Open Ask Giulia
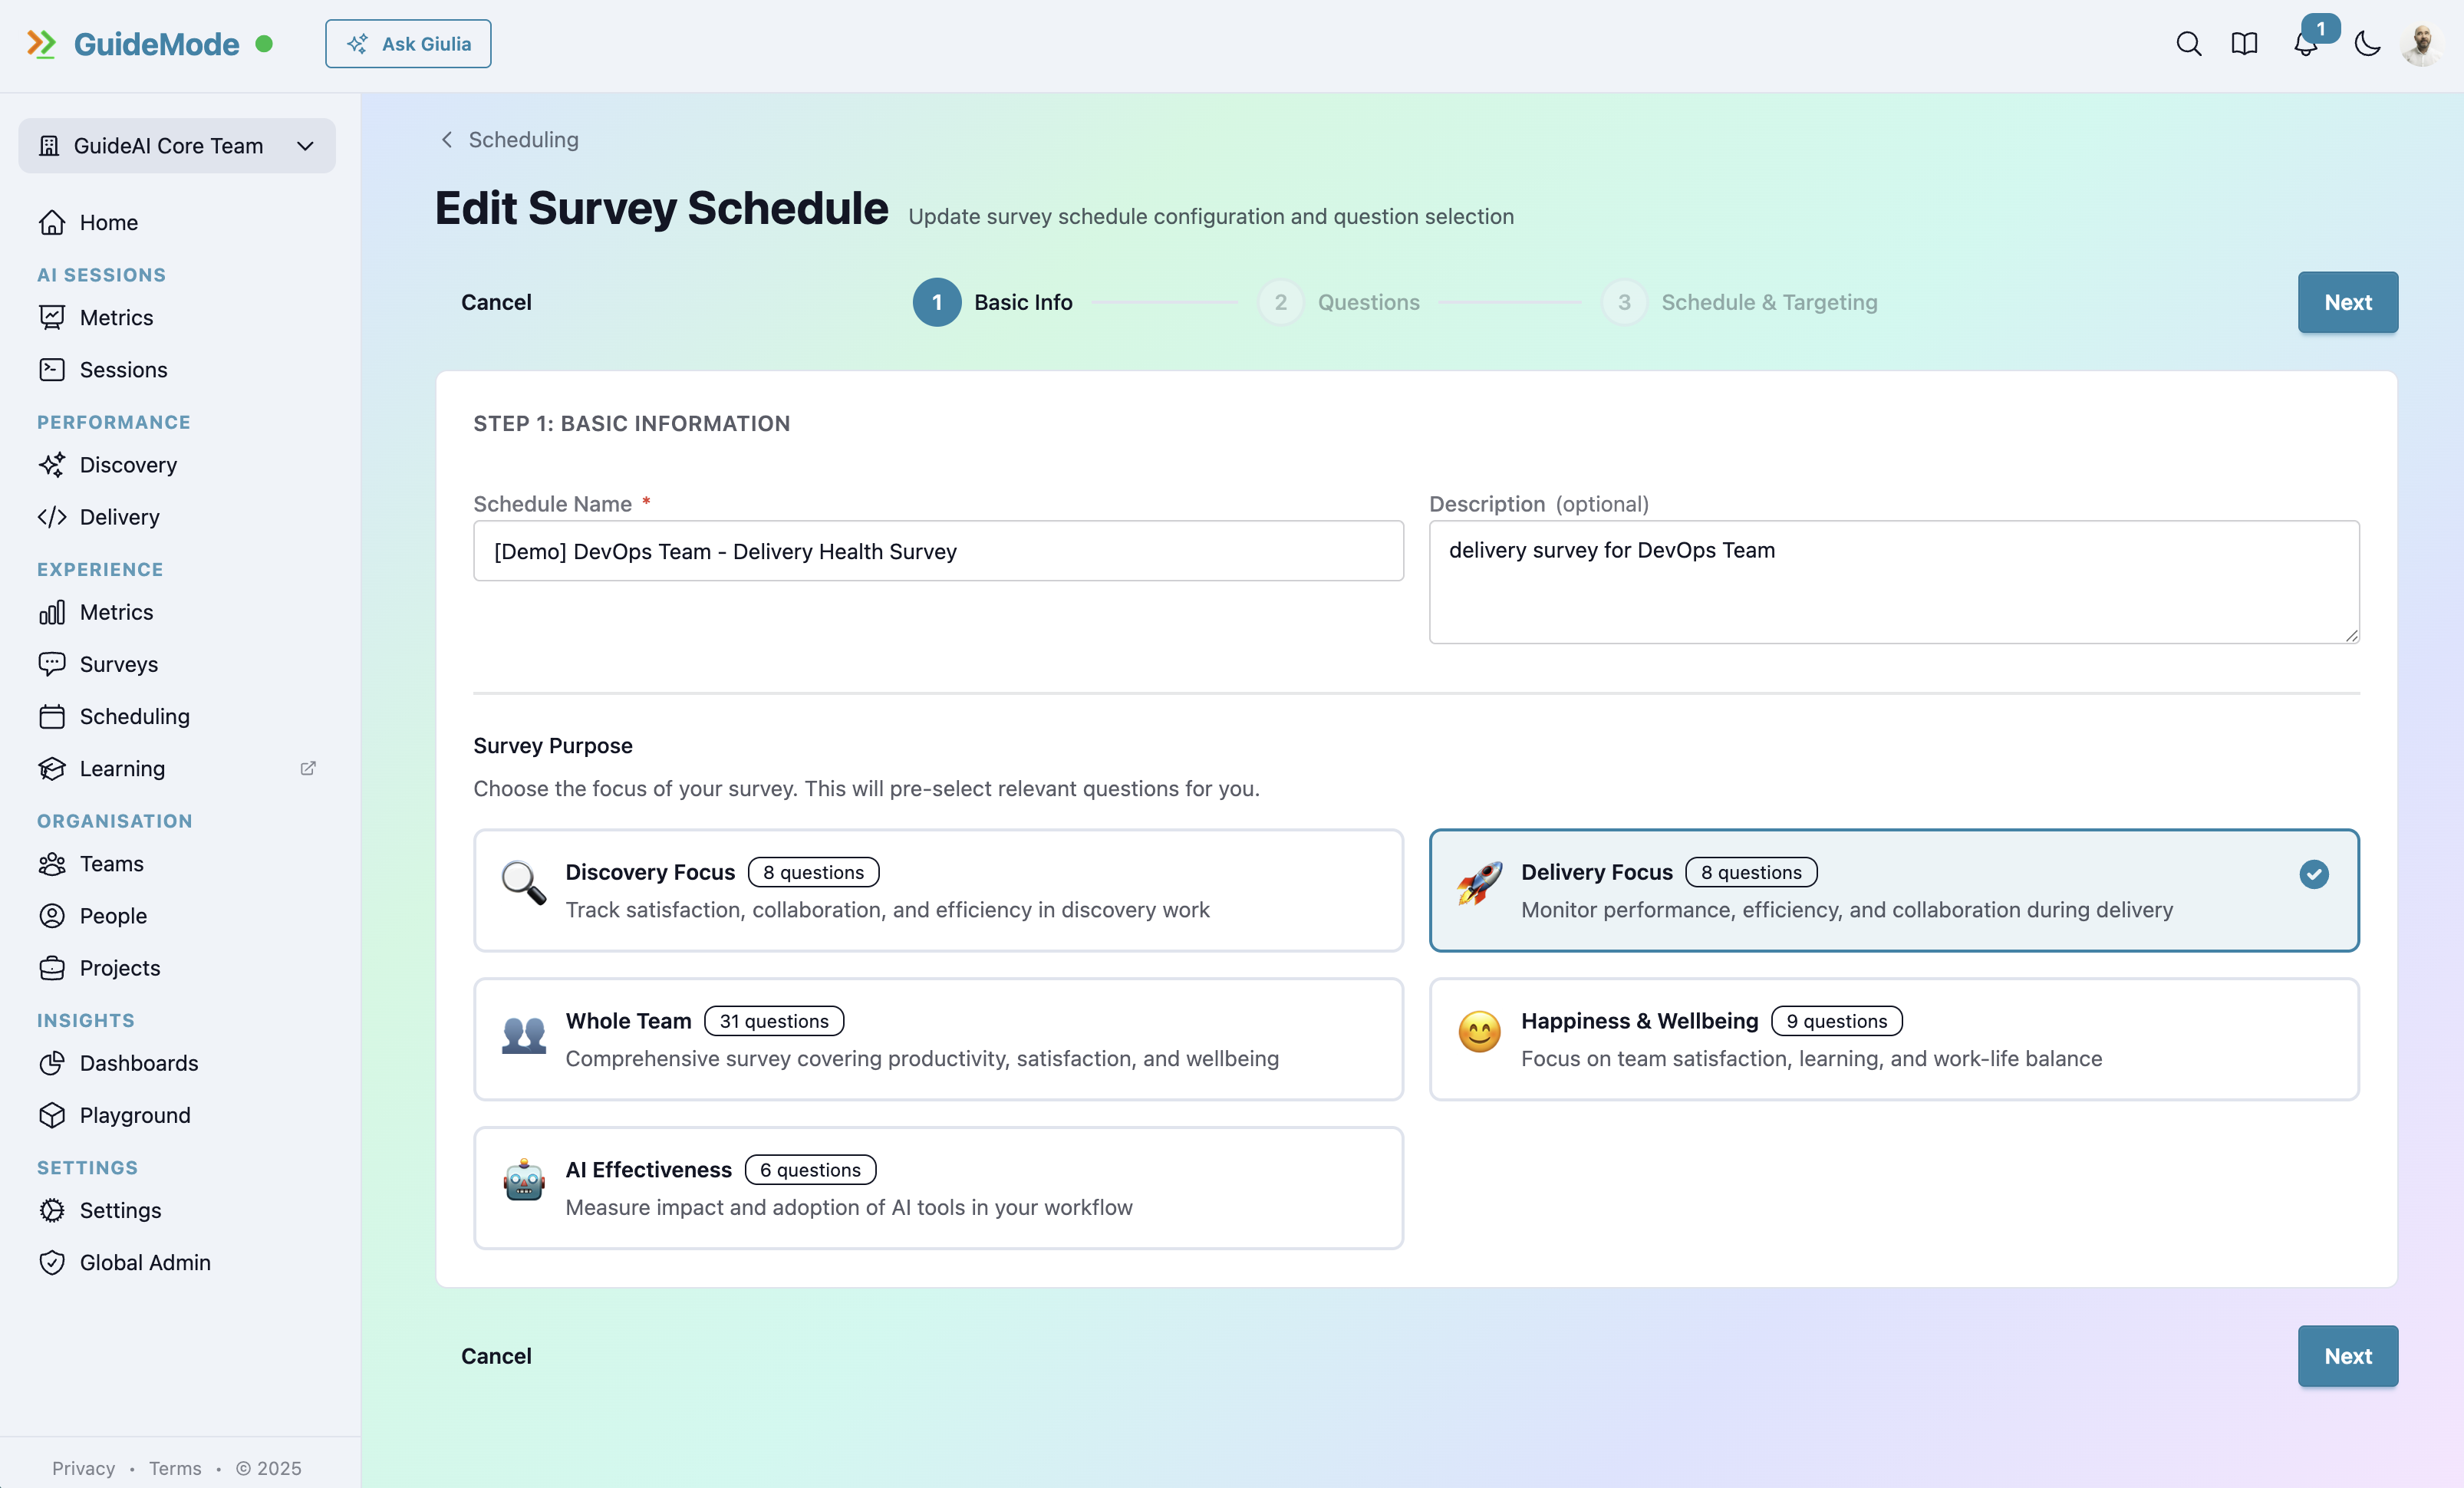The image size is (2464, 1488). click(x=408, y=43)
